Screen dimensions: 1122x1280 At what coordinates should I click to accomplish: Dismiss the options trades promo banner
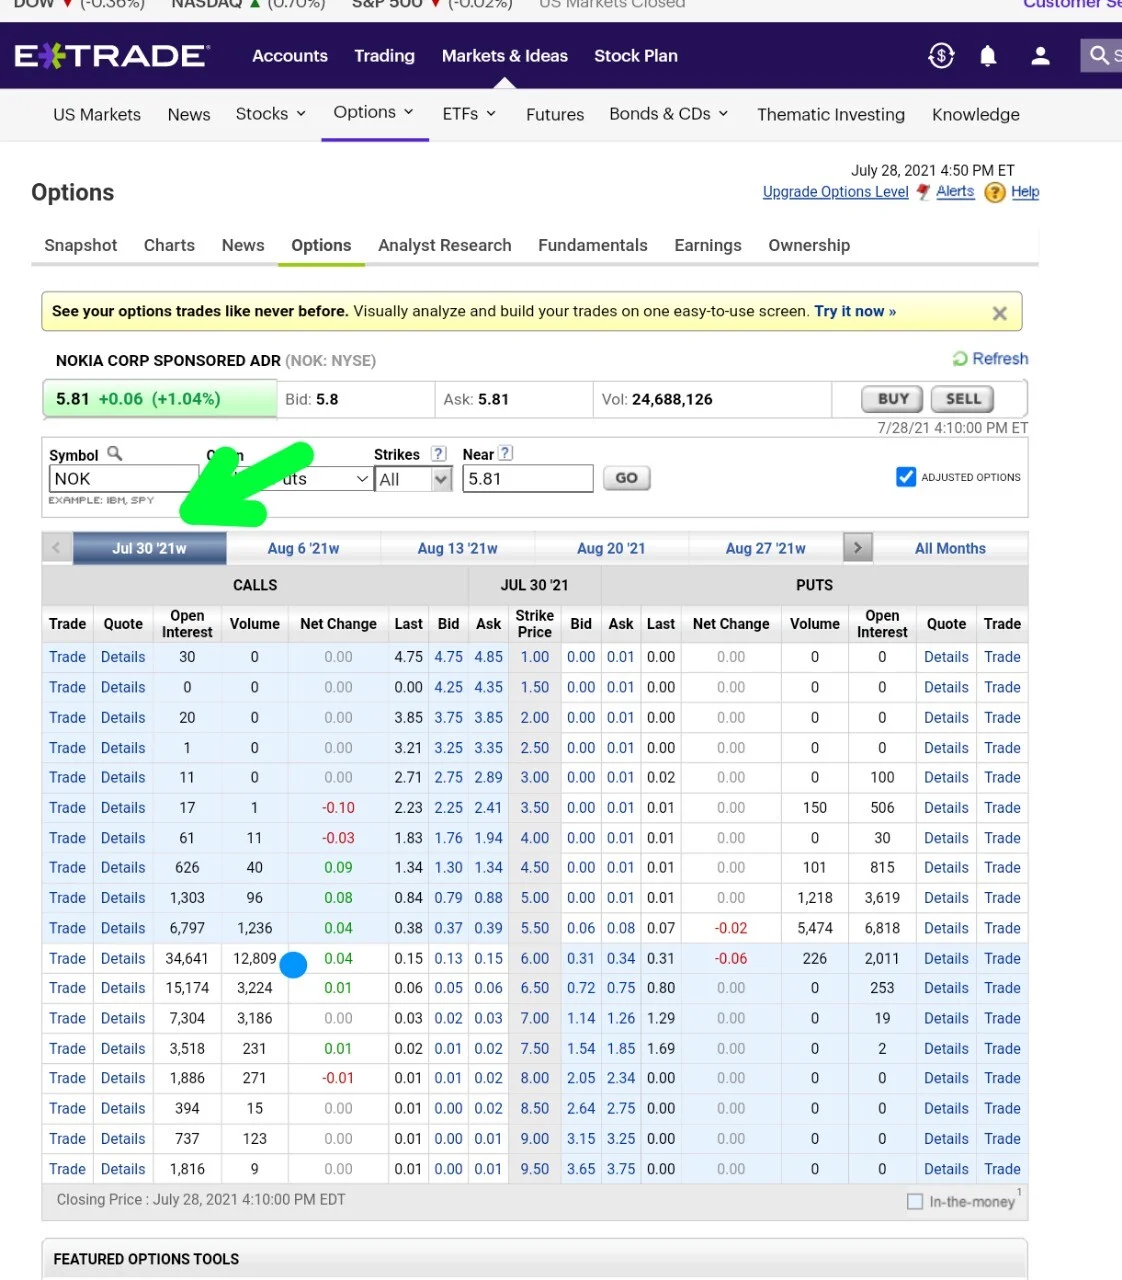tap(999, 313)
